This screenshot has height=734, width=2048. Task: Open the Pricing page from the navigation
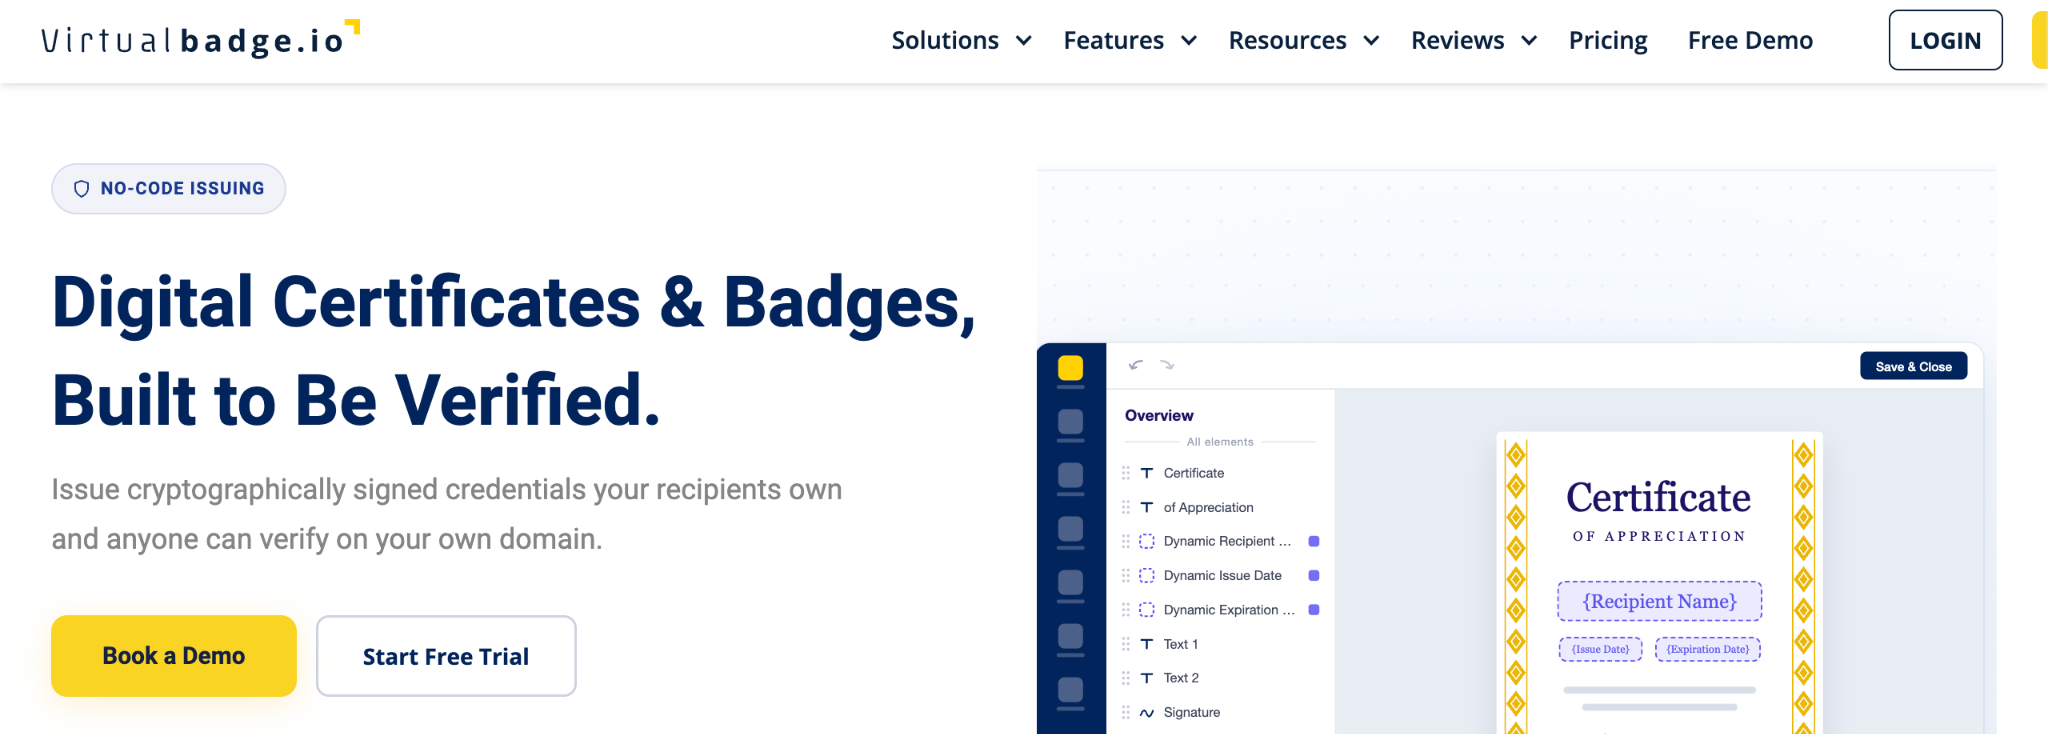1608,40
